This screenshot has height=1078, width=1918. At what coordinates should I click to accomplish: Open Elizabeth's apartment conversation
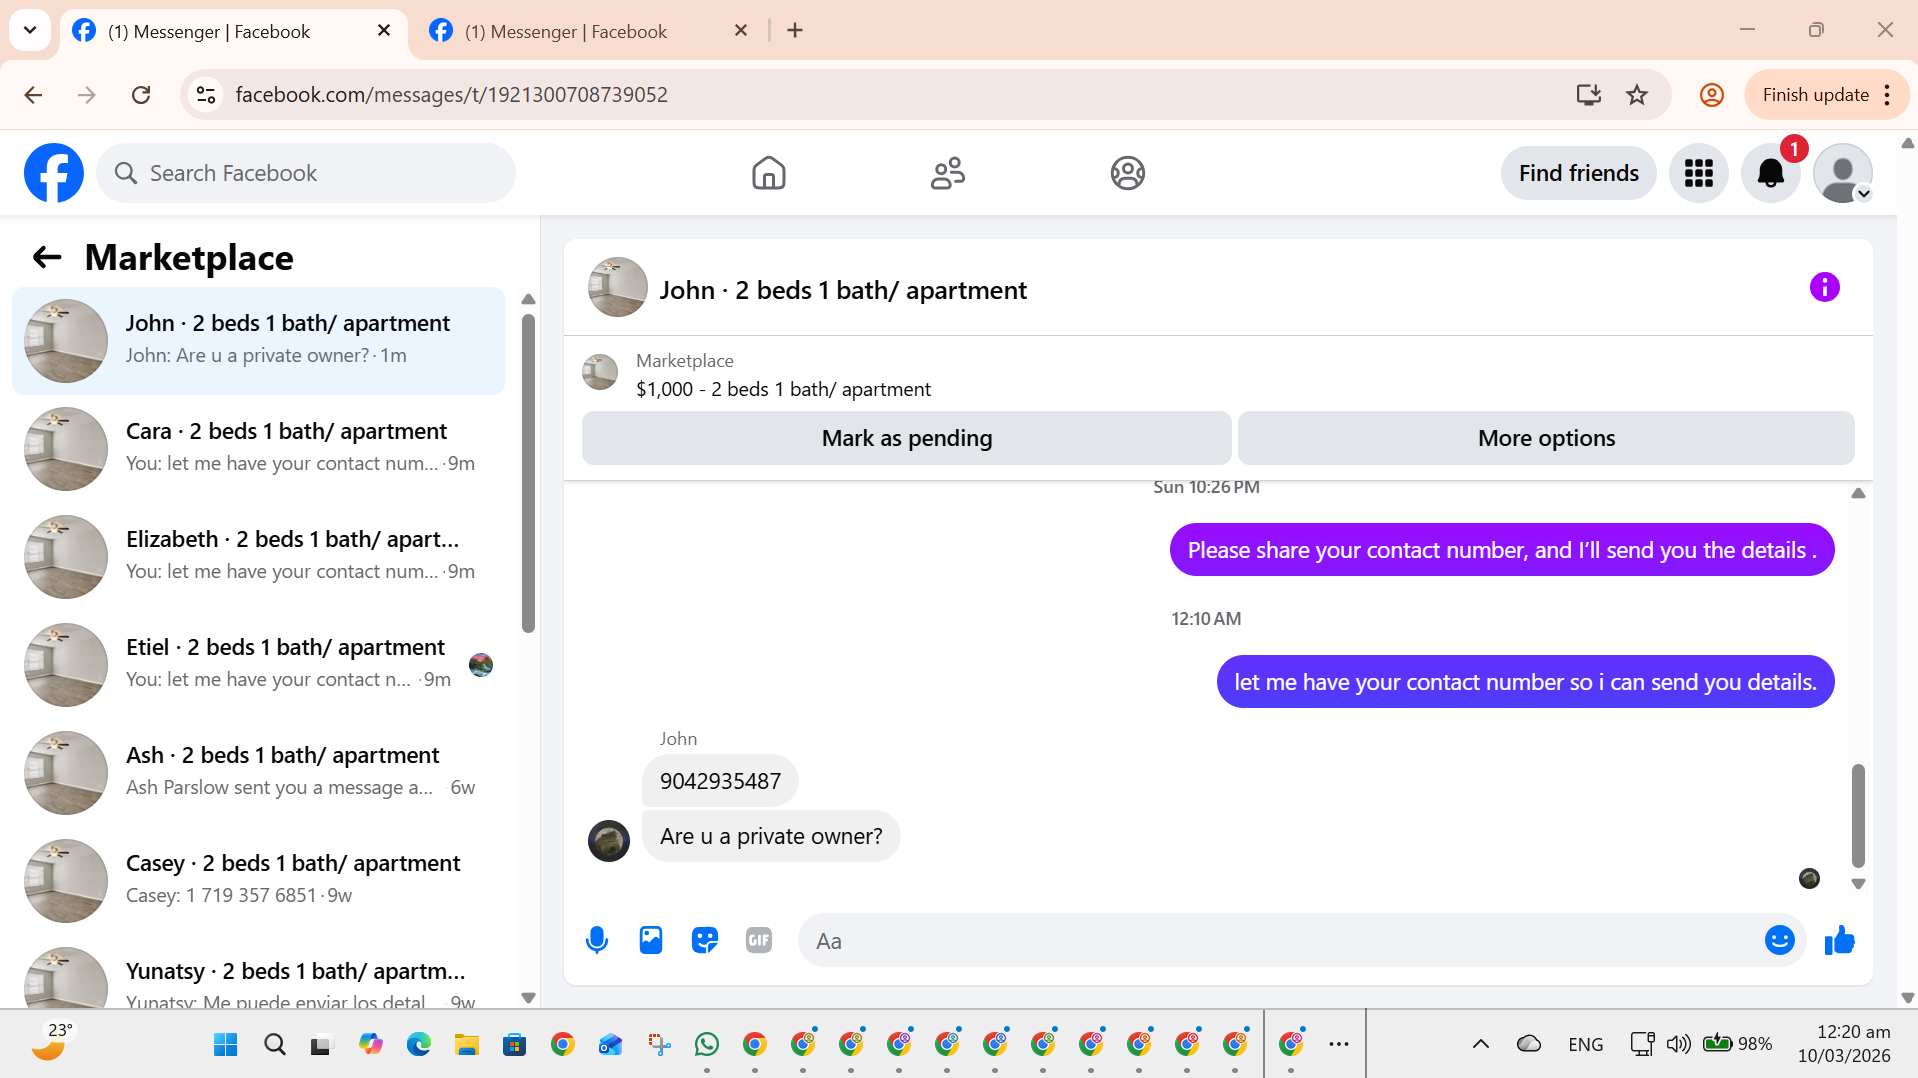(258, 557)
